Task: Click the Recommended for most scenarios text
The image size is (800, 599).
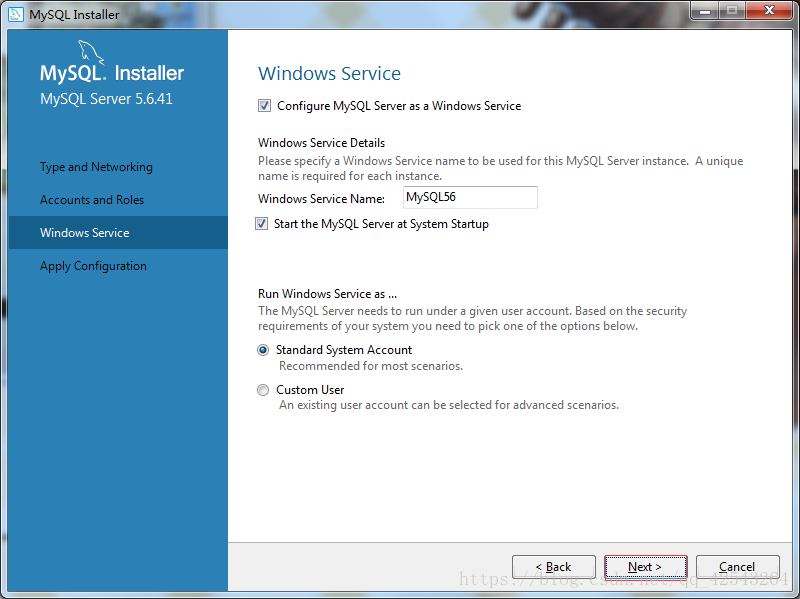Action: point(371,366)
